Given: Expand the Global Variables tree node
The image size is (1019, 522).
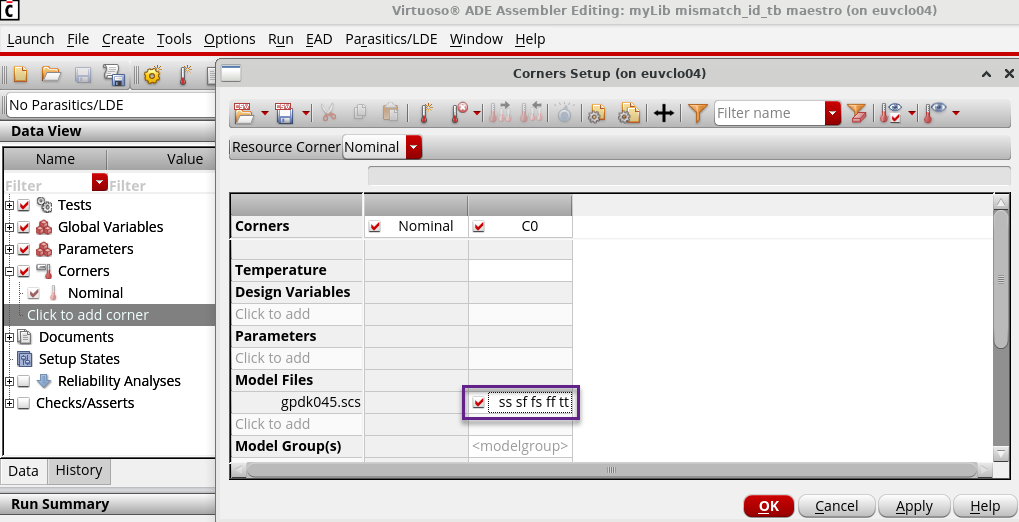Looking at the screenshot, I should coord(9,228).
